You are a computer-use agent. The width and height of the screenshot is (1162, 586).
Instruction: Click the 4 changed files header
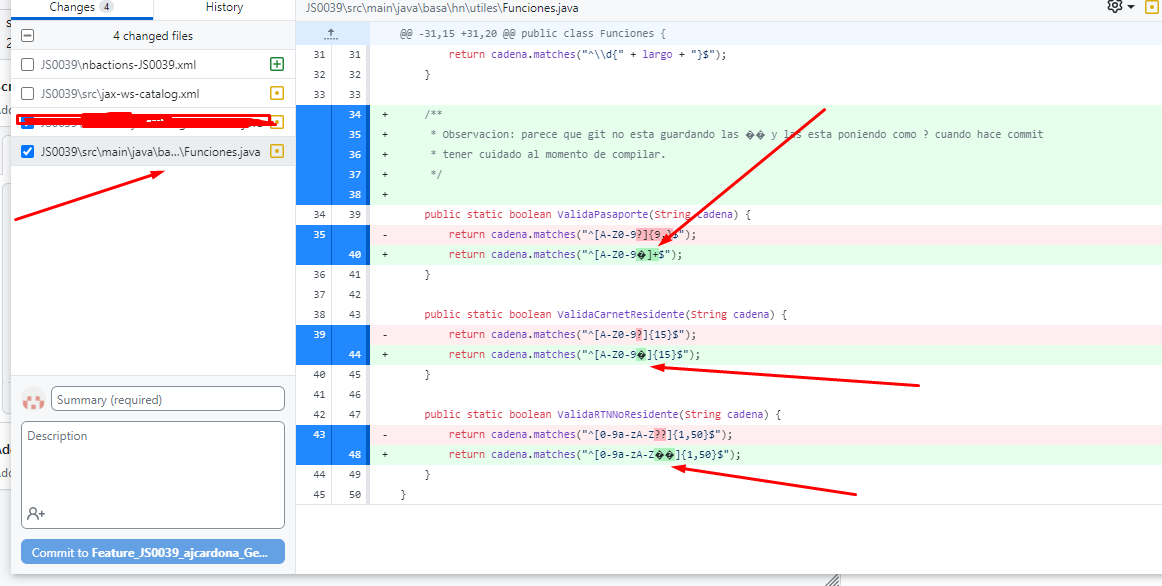click(x=152, y=35)
